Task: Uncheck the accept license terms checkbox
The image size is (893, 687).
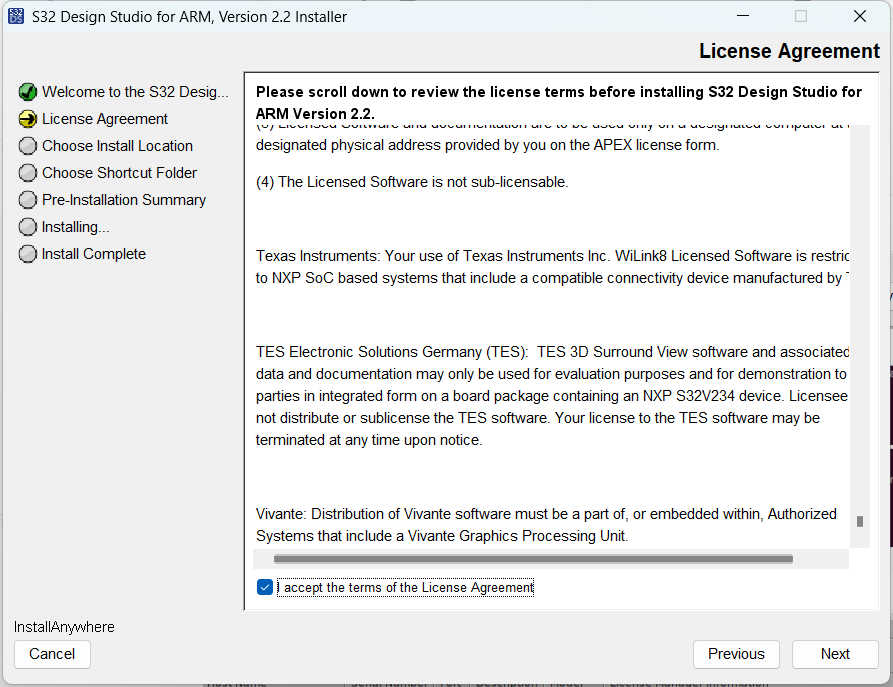Action: pos(265,587)
